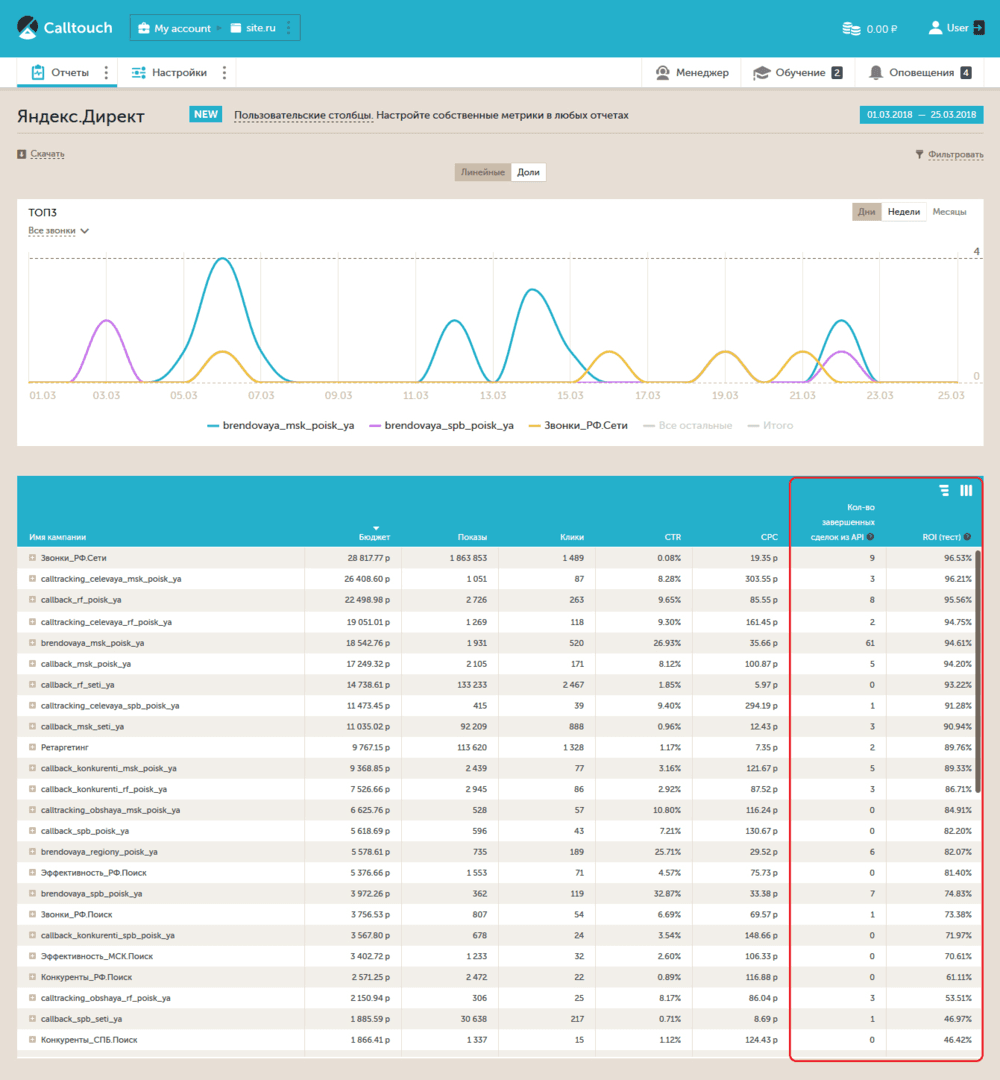This screenshot has width=1000, height=1080.
Task: Click the balance coins icon
Action: [852, 29]
